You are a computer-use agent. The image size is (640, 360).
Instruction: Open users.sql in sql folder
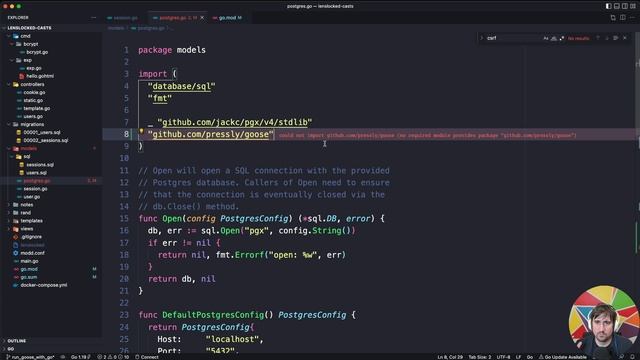(36, 173)
